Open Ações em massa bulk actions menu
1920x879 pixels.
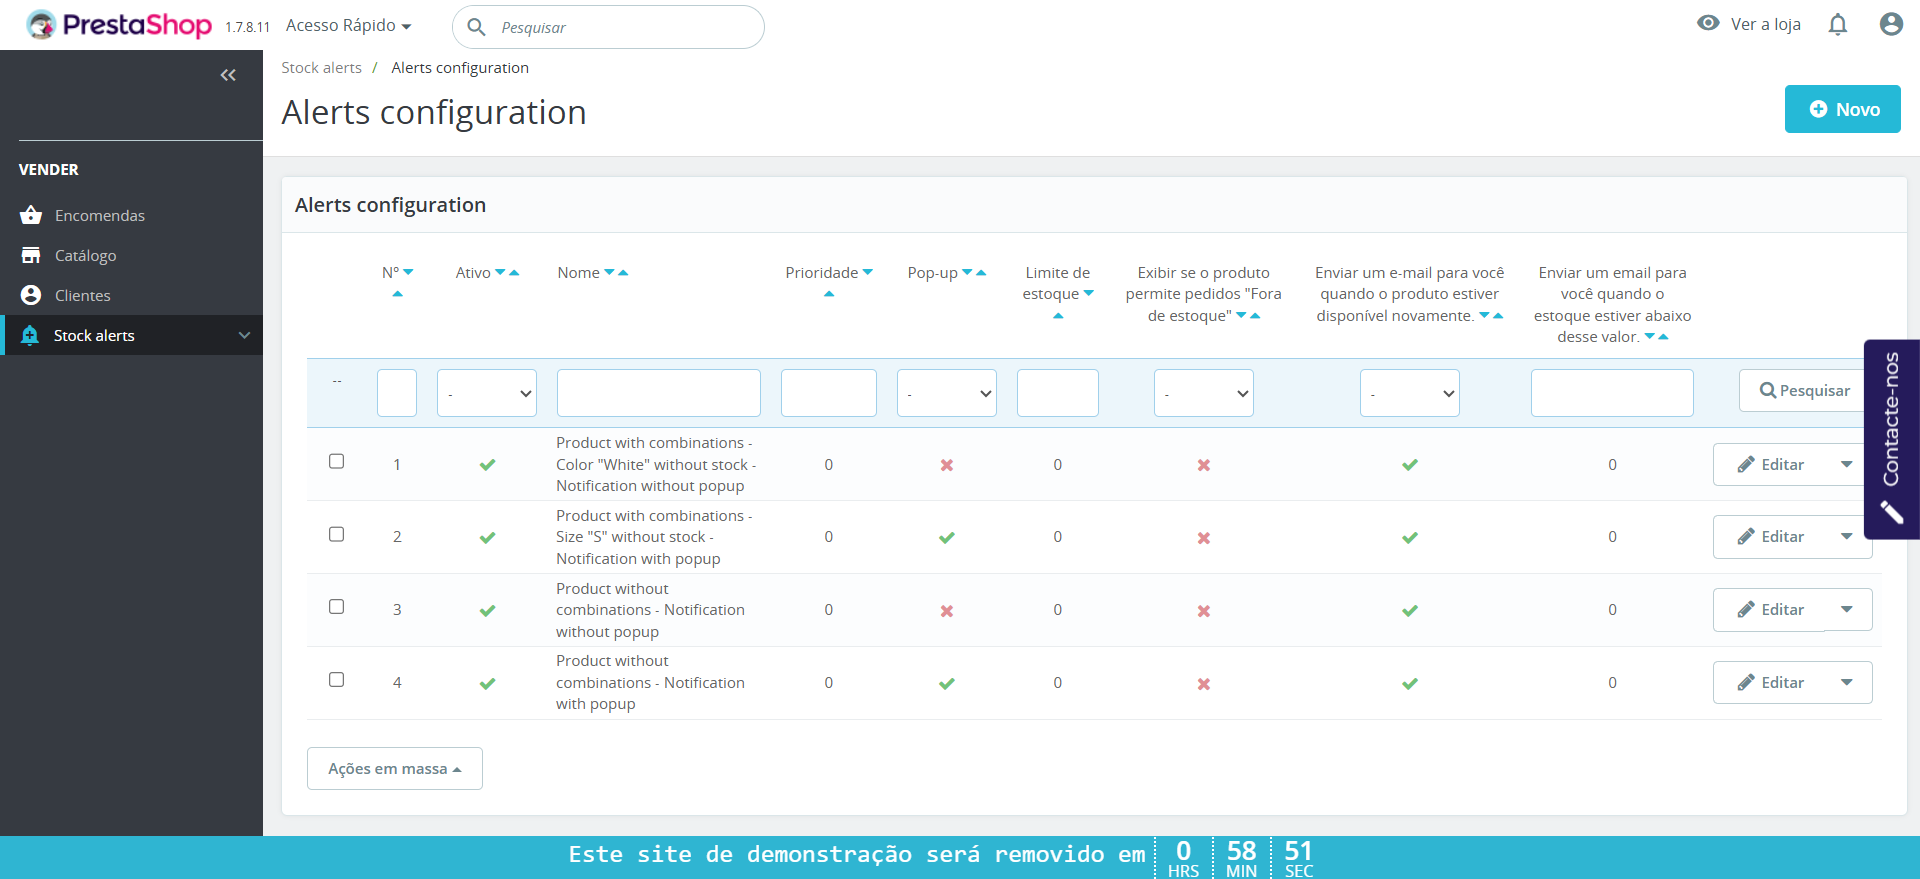(394, 769)
